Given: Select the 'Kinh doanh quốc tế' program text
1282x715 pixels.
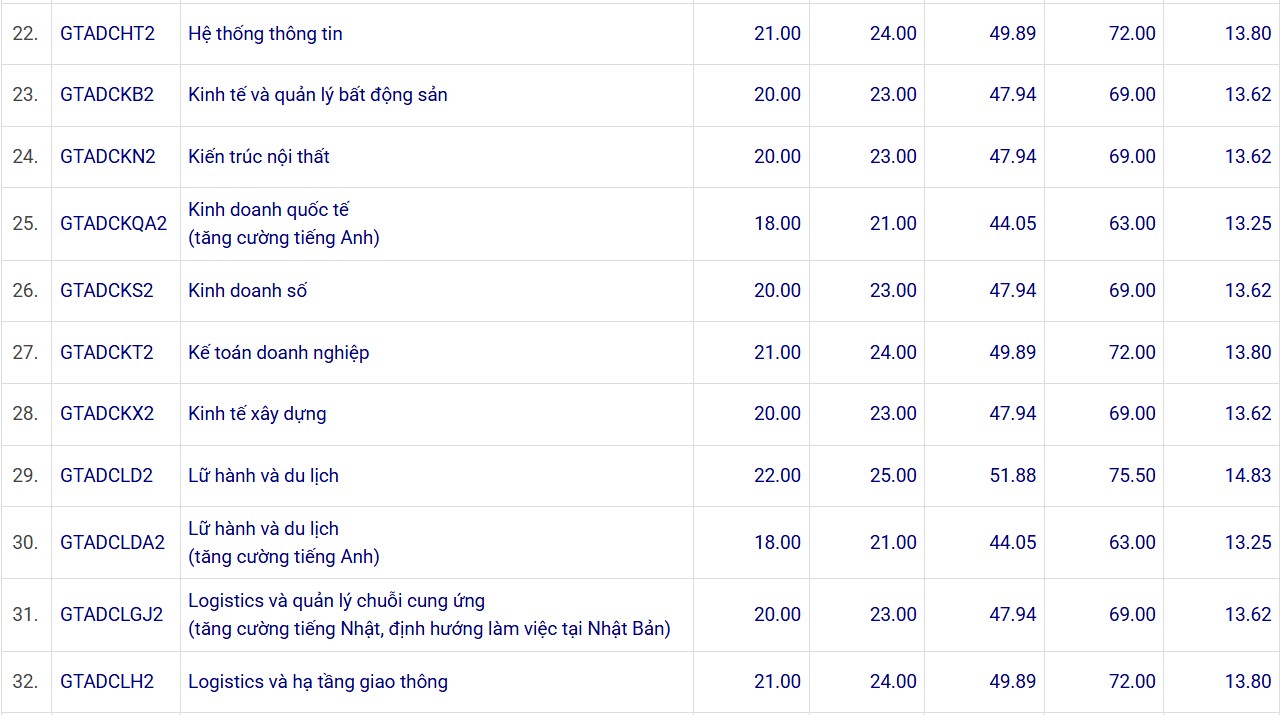Looking at the screenshot, I should click(268, 210).
